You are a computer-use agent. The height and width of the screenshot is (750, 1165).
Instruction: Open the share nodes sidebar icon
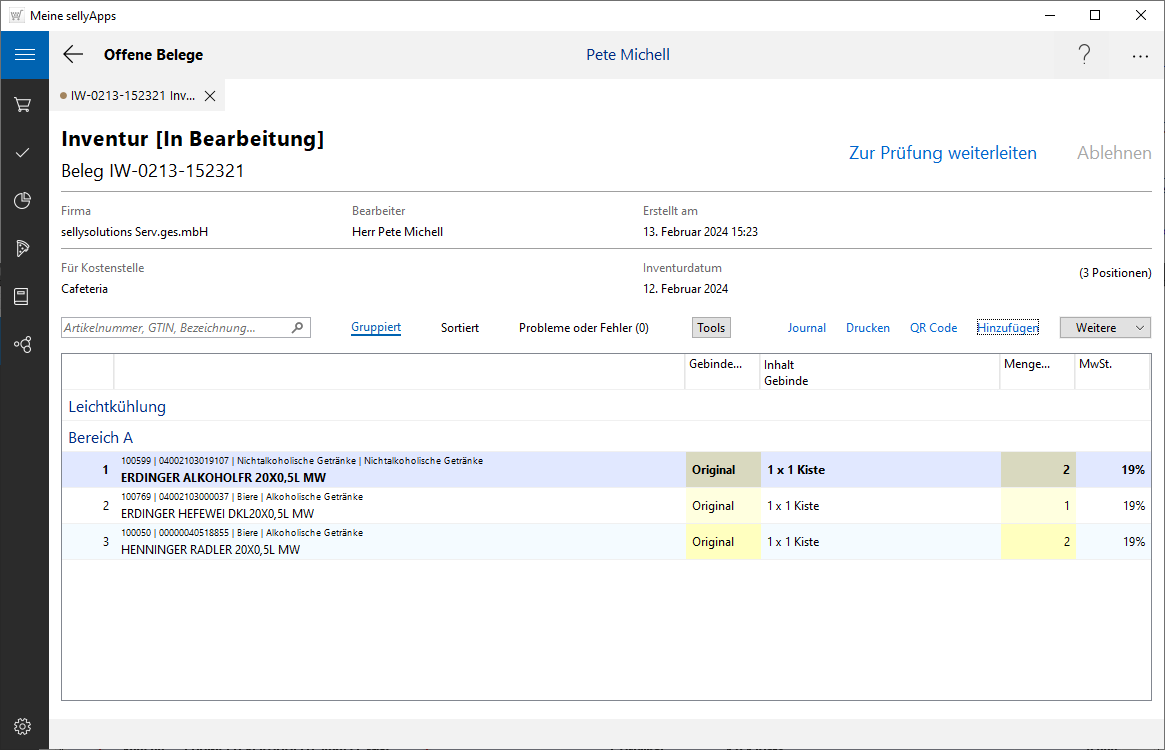(24, 344)
